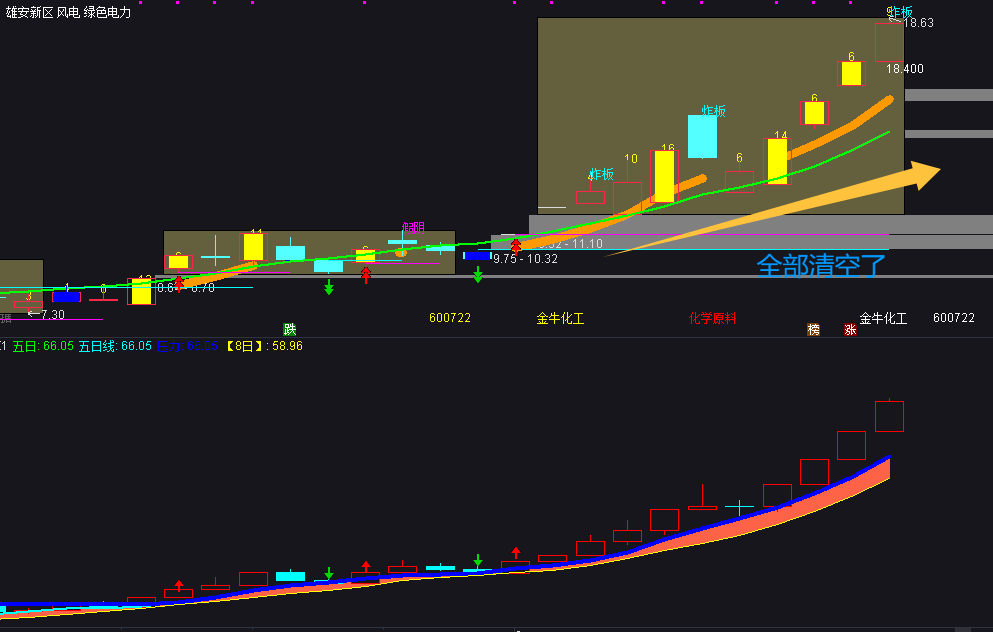Click the 风电 concept tag
Screen dimensions: 993x632
pos(68,12)
